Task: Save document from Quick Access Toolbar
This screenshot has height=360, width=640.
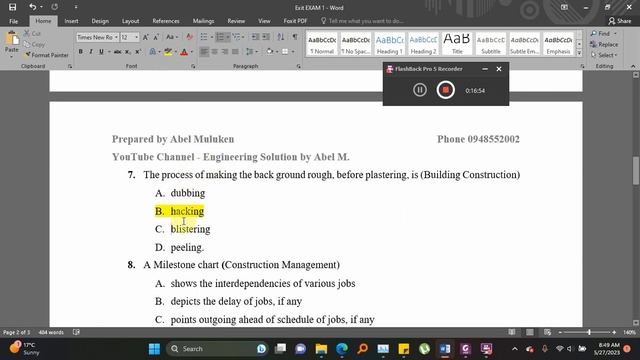Action: pyautogui.click(x=12, y=7)
